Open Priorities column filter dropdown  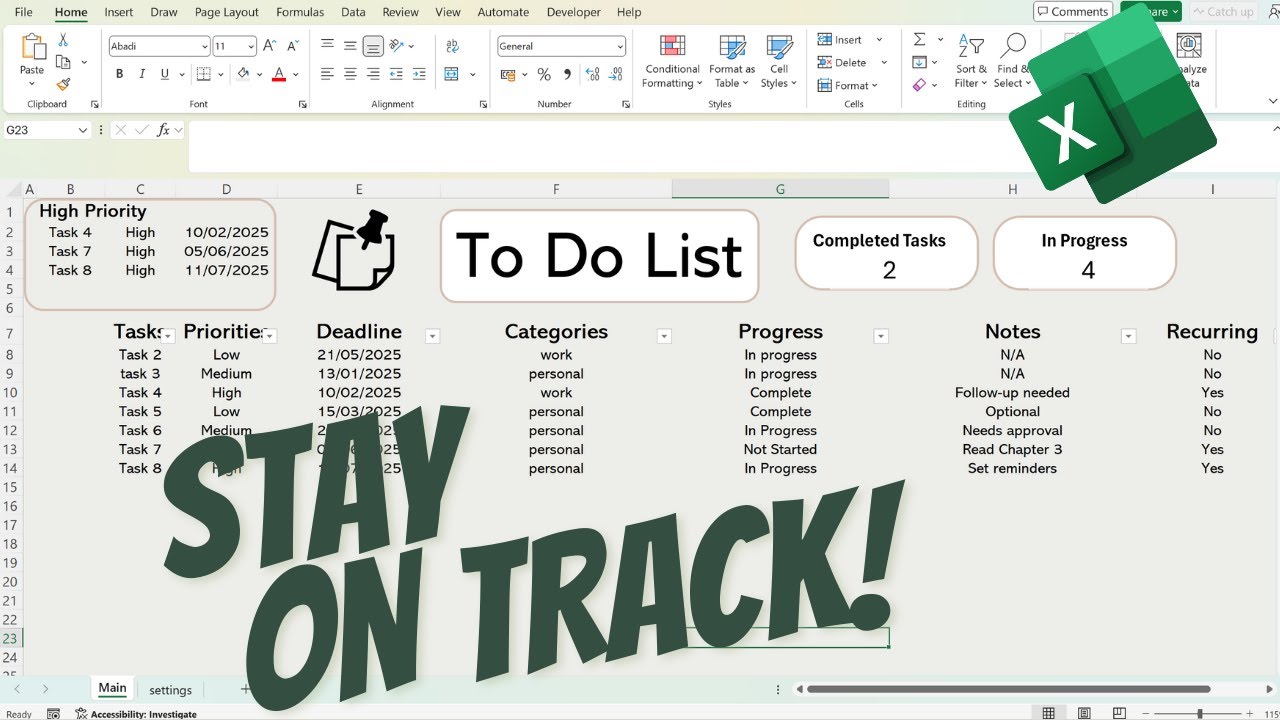(269, 336)
